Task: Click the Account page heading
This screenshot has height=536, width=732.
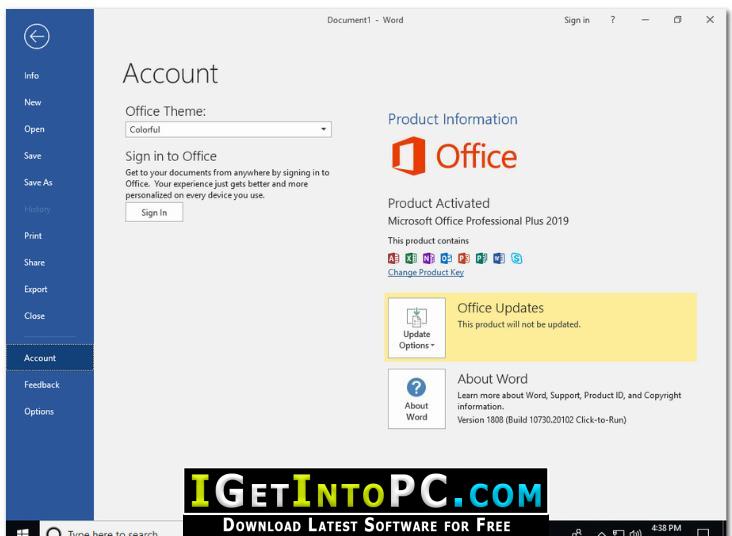Action: coord(170,74)
